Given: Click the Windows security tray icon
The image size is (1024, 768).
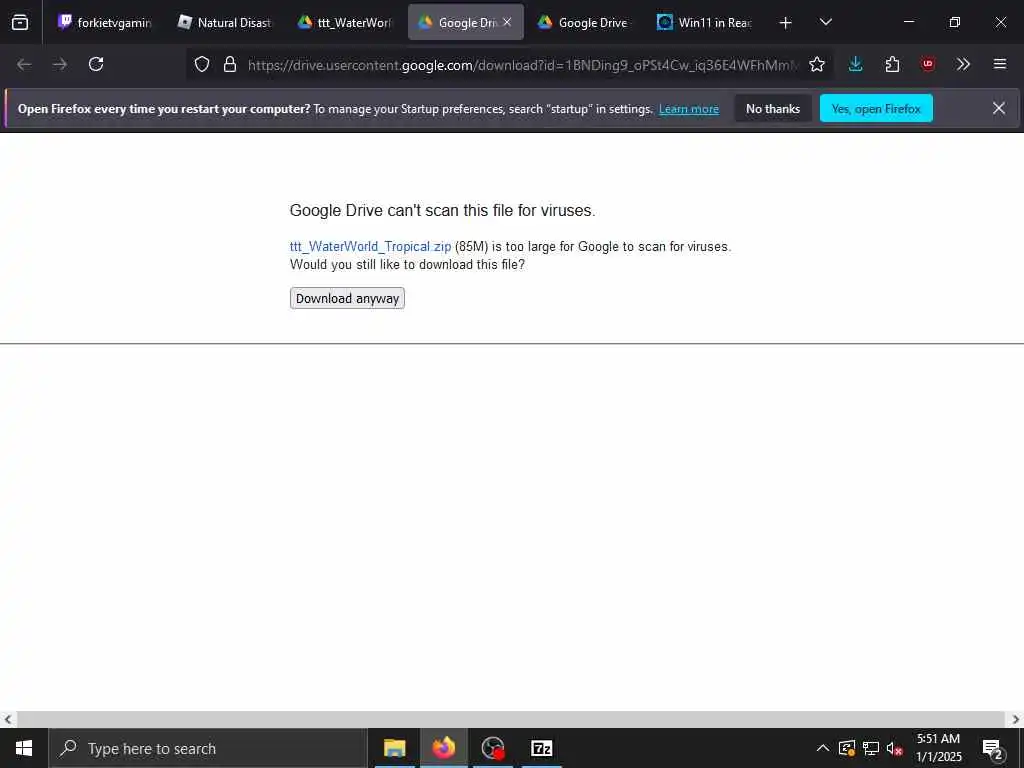Looking at the screenshot, I should tap(847, 748).
